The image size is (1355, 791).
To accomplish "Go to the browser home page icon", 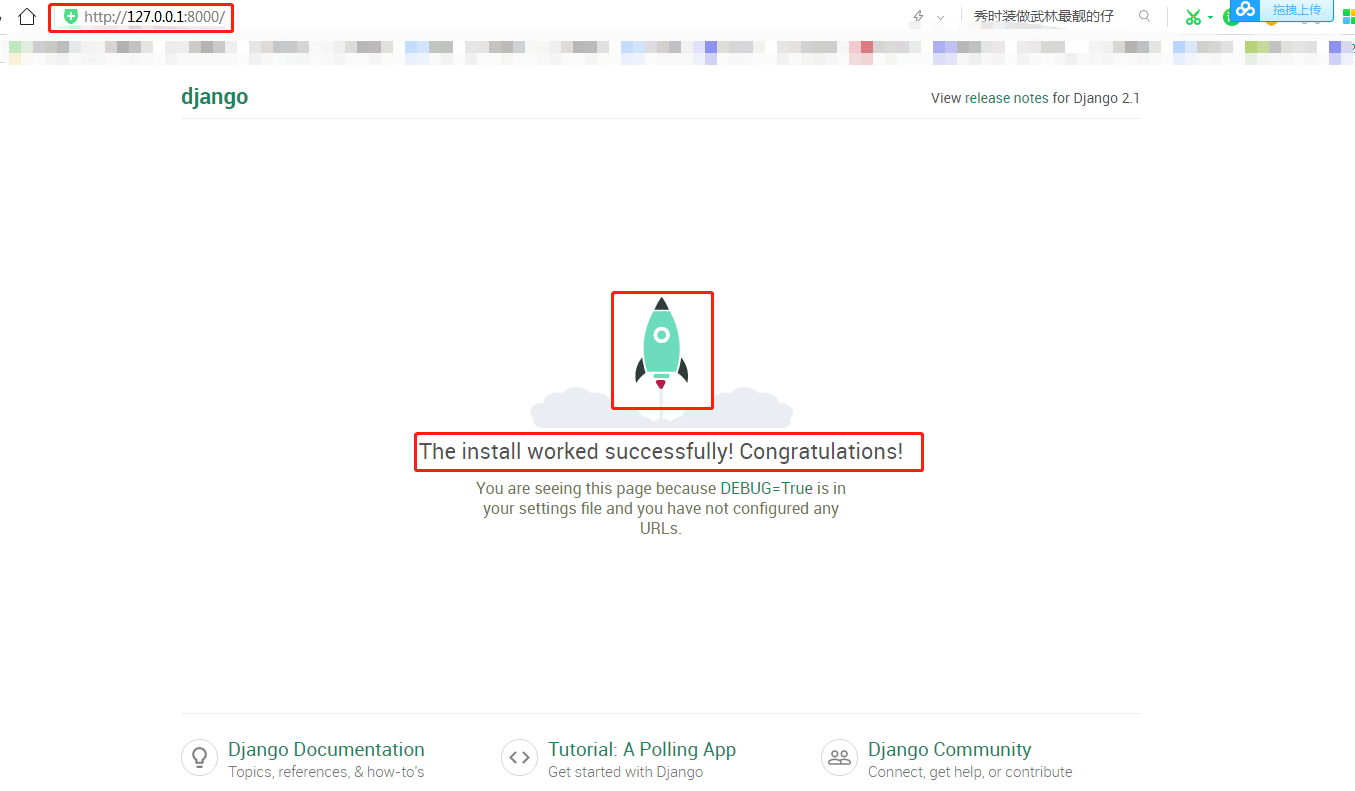I will click(x=27, y=17).
